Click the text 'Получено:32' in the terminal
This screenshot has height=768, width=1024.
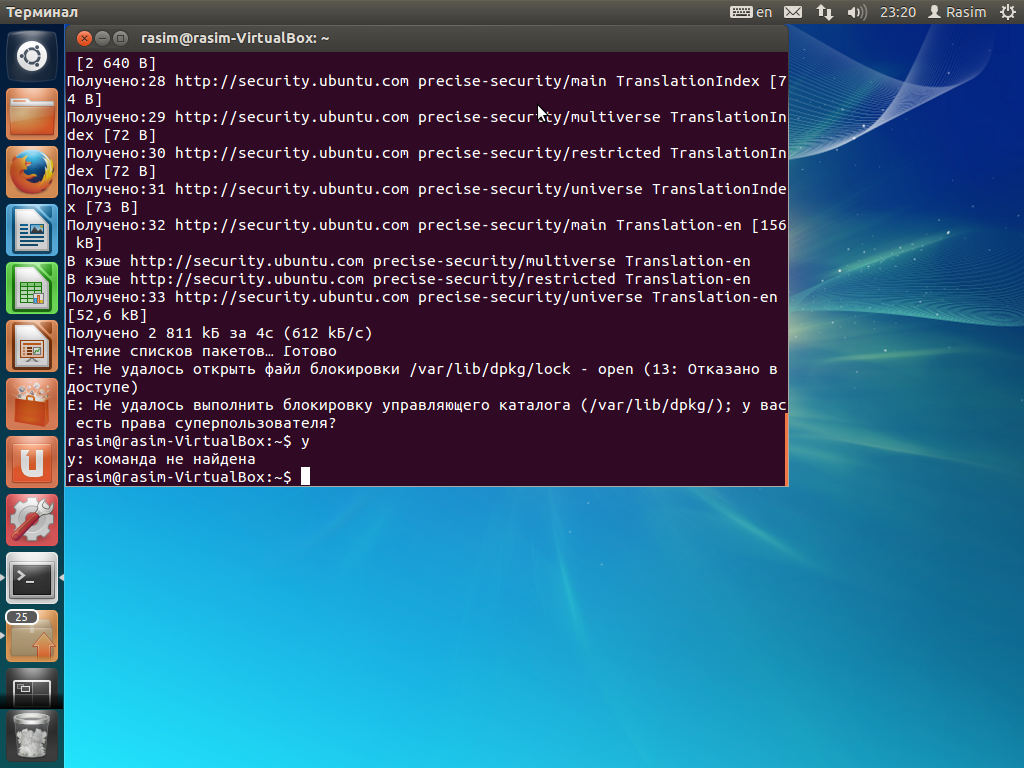(x=116, y=225)
